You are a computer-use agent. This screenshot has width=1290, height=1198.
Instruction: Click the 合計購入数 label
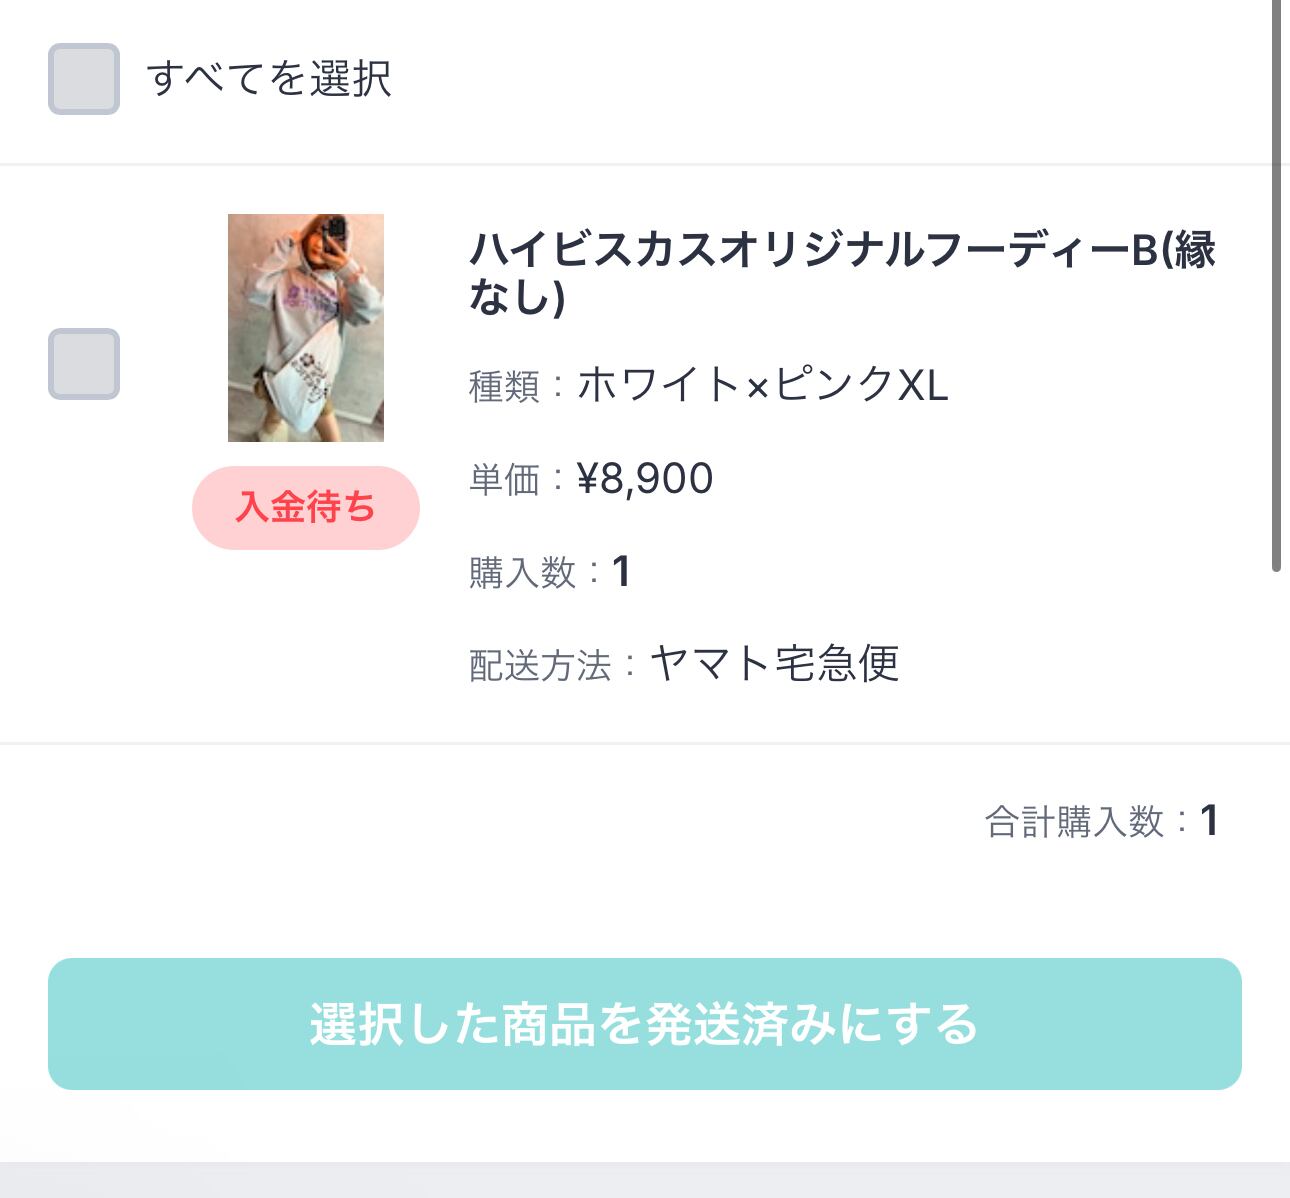[x=1075, y=822]
